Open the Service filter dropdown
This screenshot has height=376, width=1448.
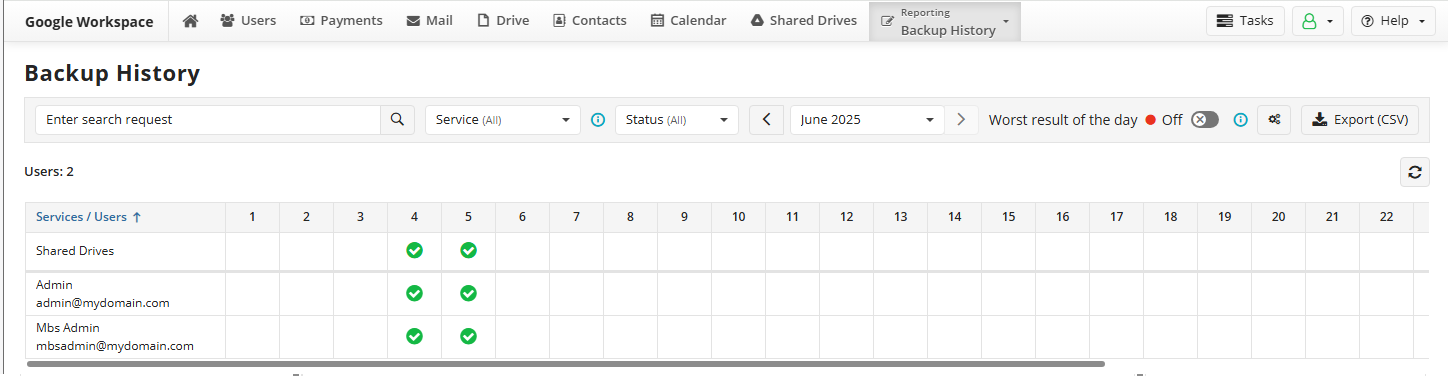click(x=503, y=119)
